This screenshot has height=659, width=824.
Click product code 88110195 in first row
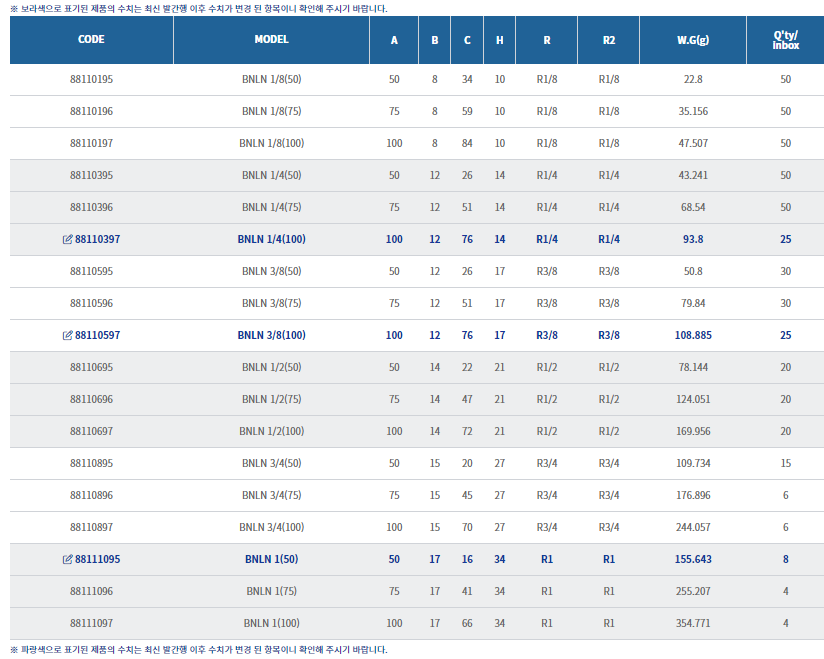[x=91, y=80]
